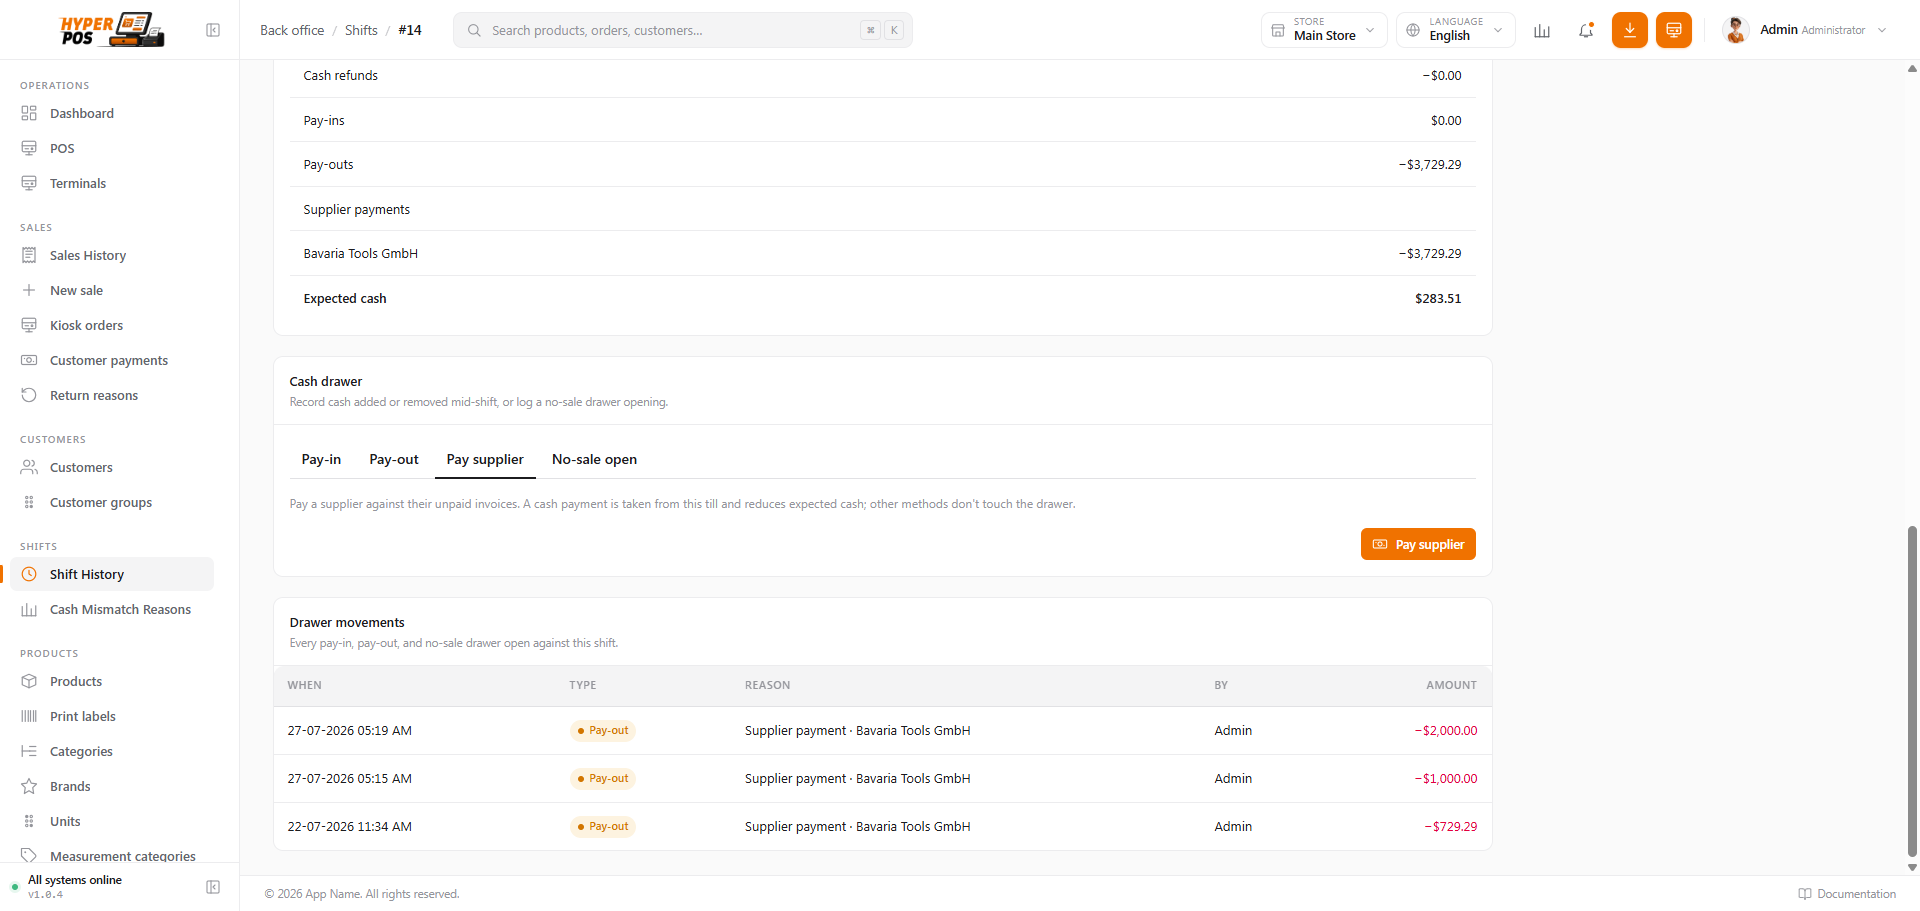Open the Documentation link

tap(1847, 894)
